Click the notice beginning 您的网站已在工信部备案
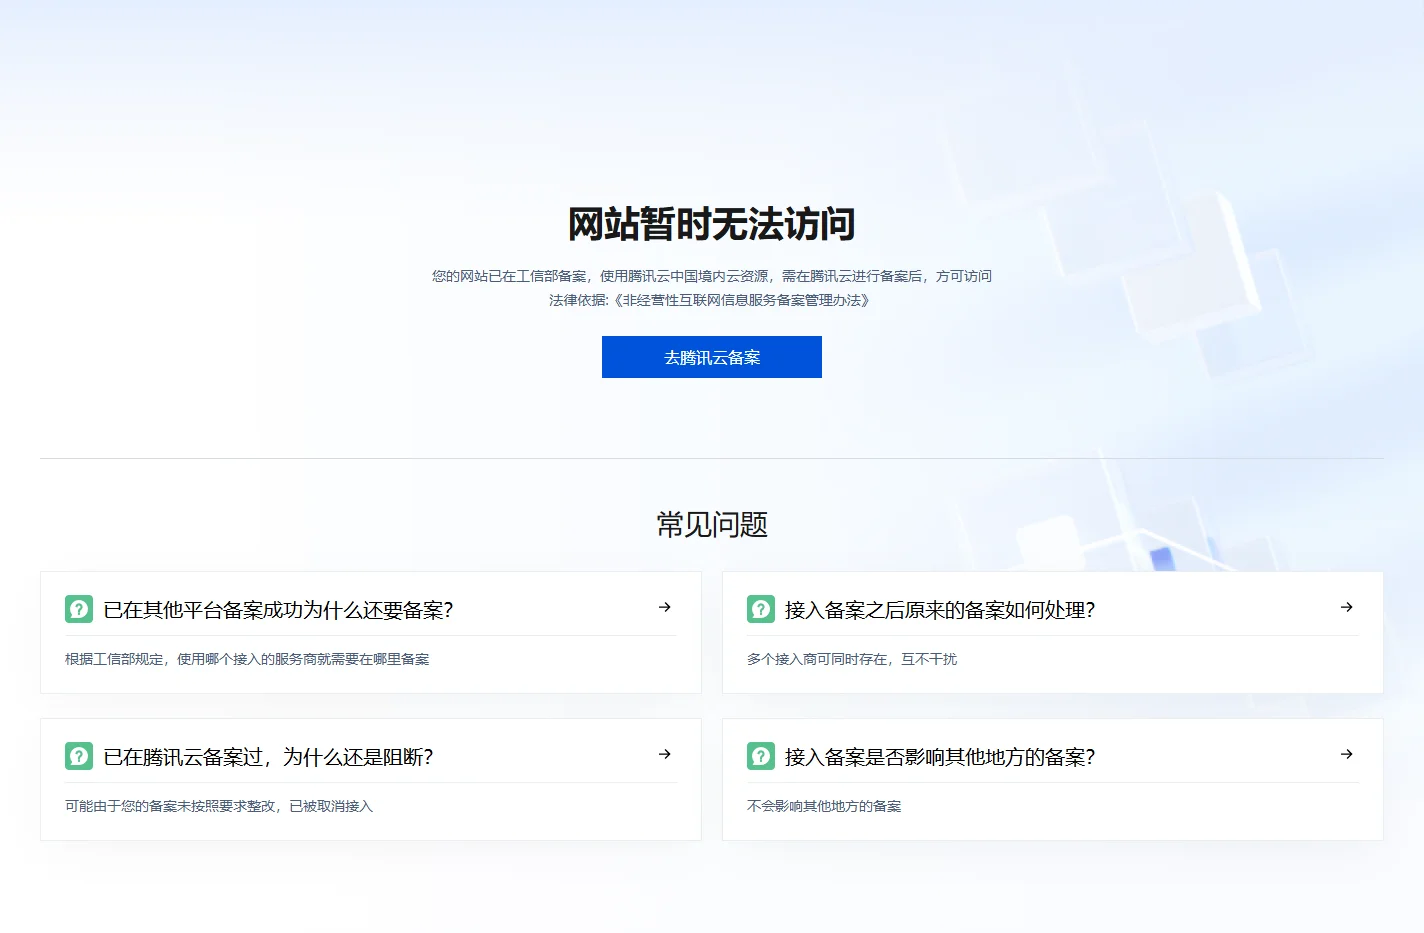Viewport: 1424px width, 933px height. tap(711, 276)
